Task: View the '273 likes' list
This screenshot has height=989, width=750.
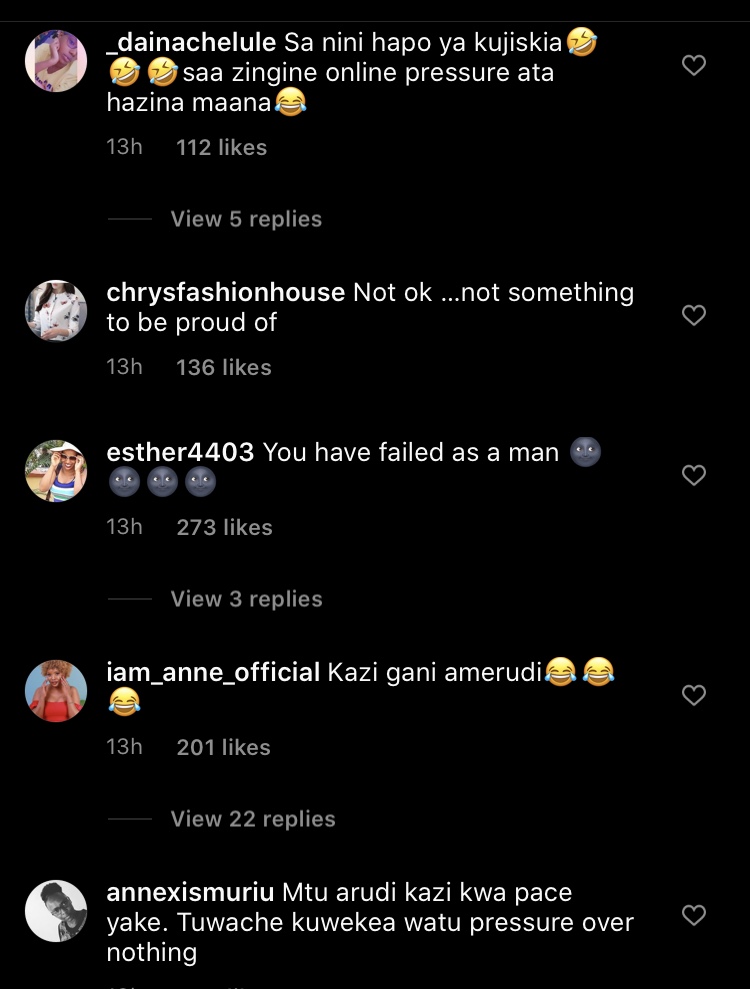Action: (x=224, y=527)
